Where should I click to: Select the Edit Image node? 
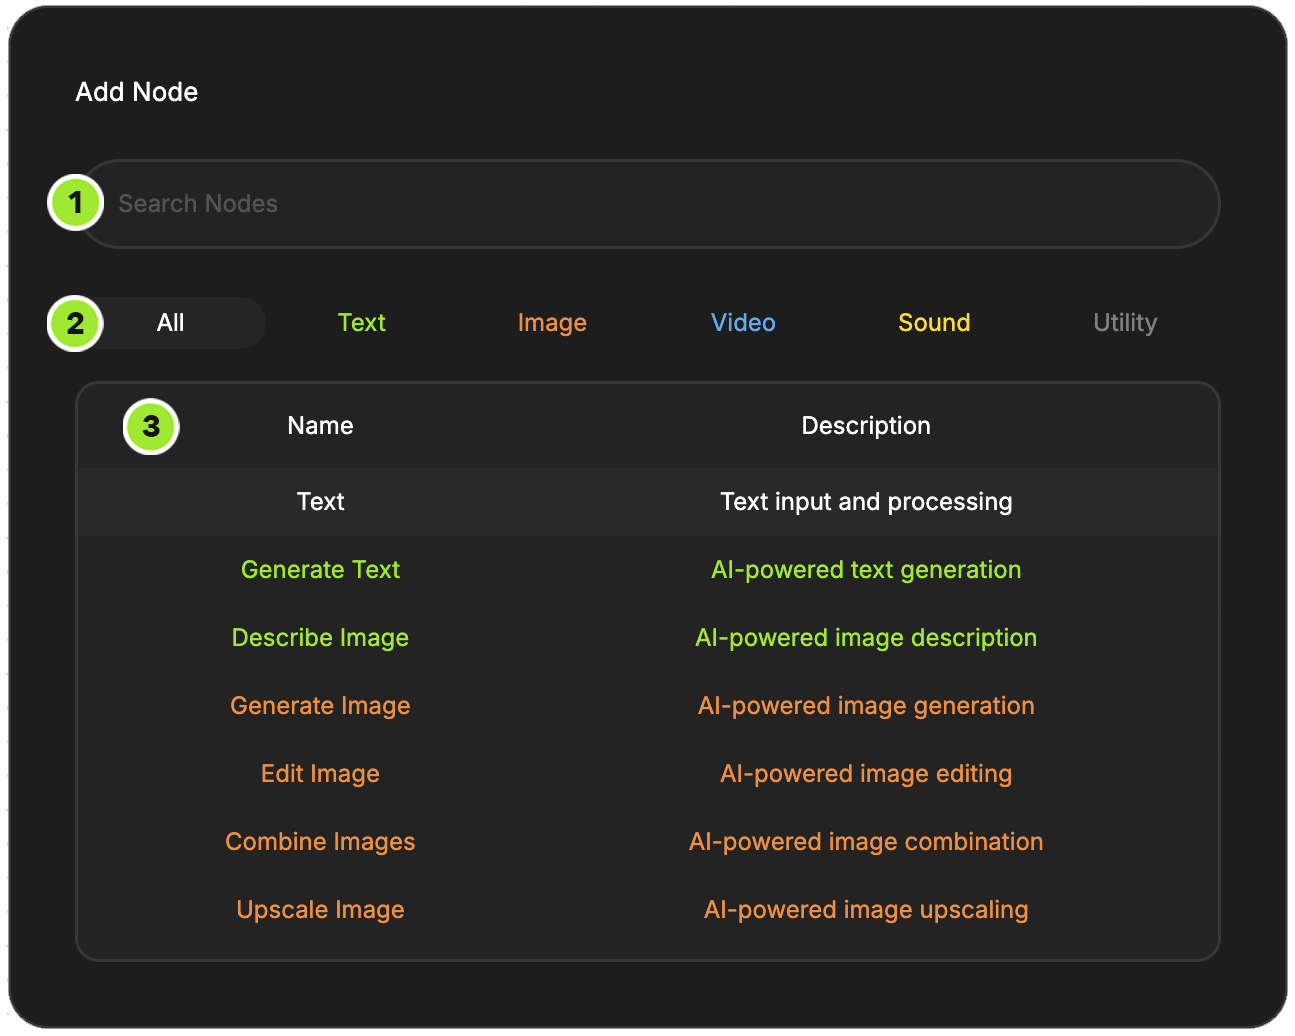pyautogui.click(x=320, y=774)
